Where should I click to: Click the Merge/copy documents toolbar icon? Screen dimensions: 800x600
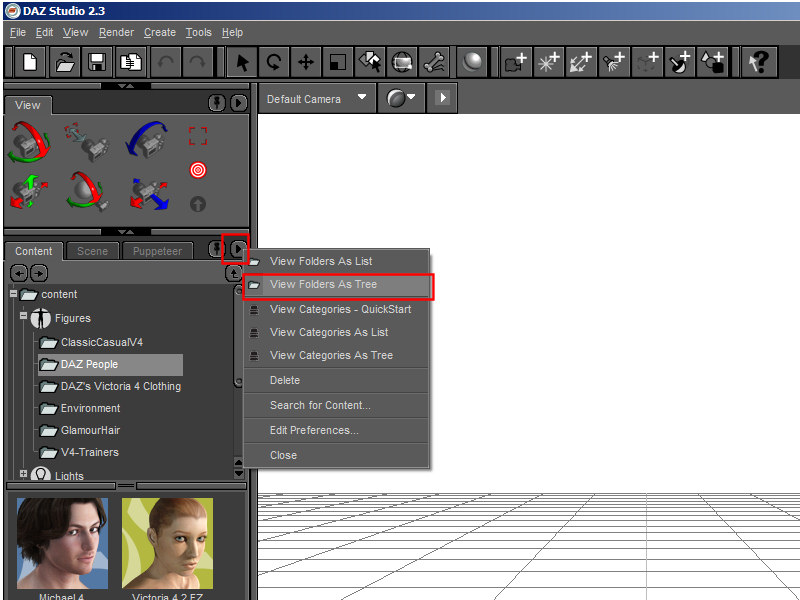[130, 62]
